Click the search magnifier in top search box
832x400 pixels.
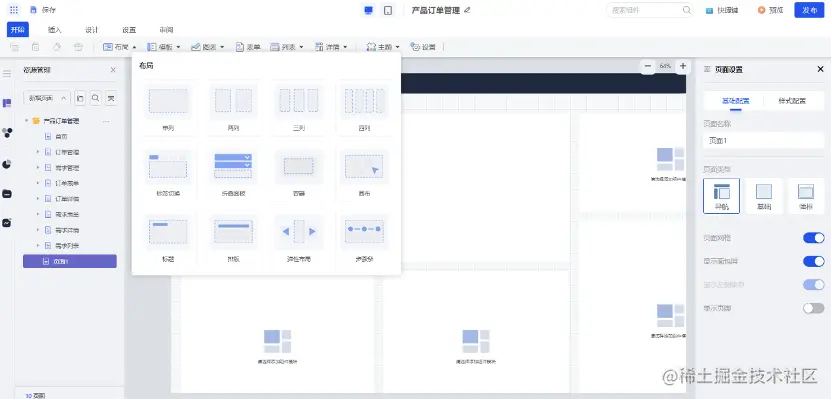coord(687,10)
